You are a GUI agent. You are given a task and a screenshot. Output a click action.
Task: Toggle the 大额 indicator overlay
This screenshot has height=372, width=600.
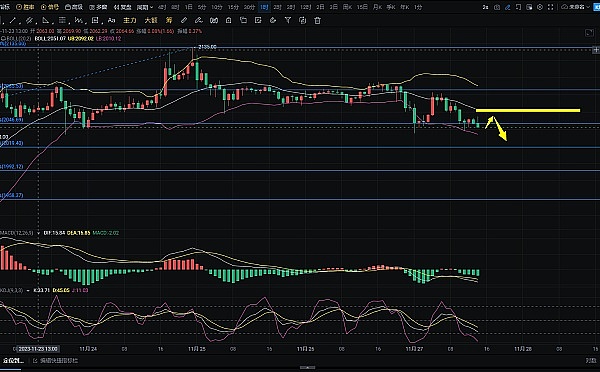(x=151, y=20)
